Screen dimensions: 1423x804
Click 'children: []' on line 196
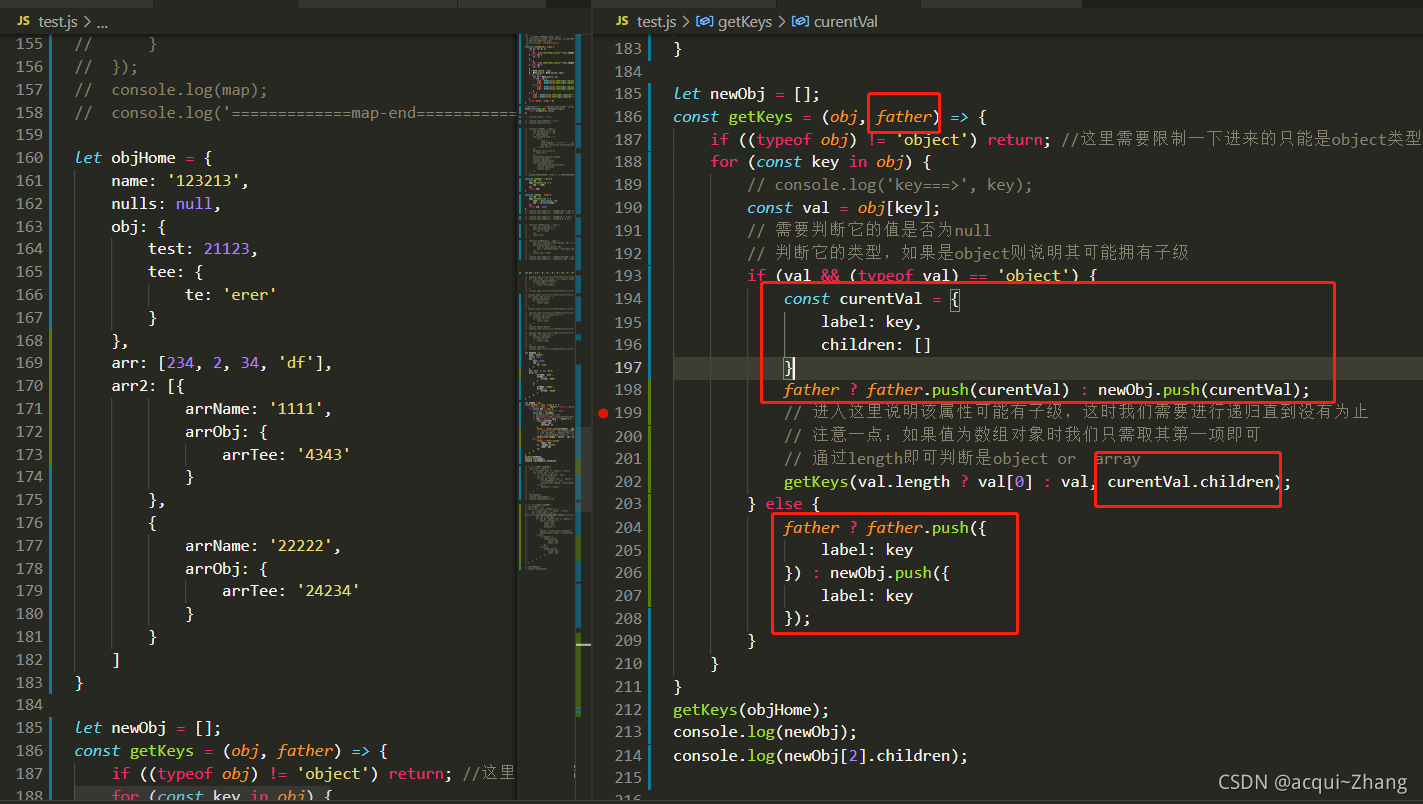[876, 345]
